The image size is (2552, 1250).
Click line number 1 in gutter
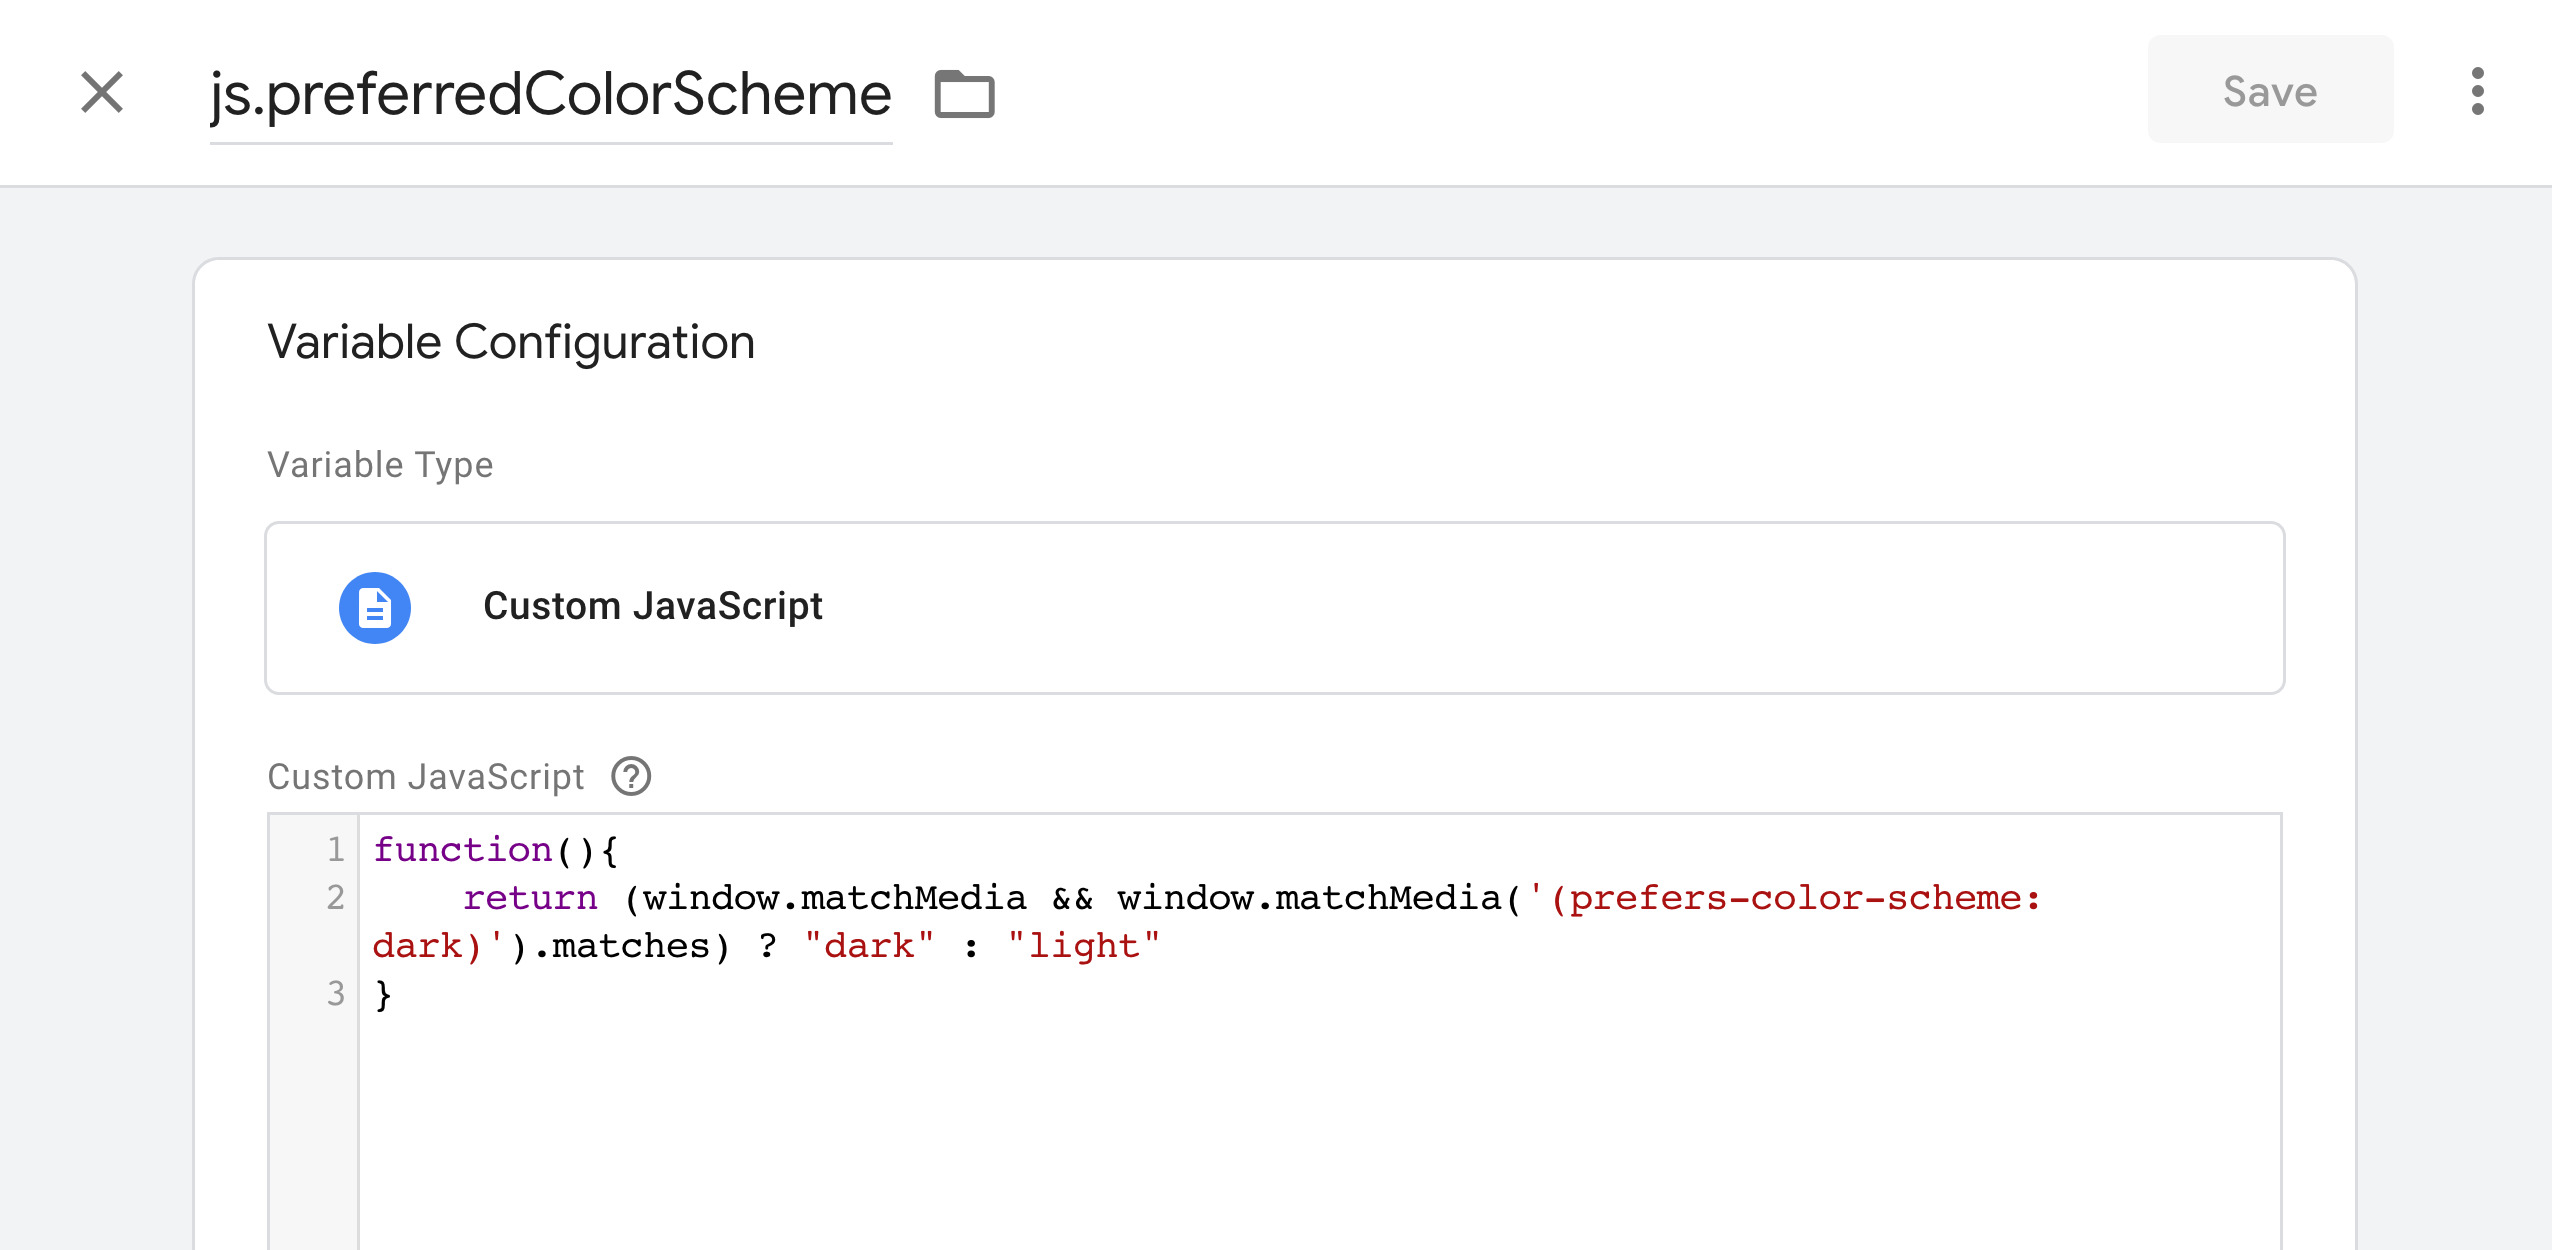(x=335, y=850)
